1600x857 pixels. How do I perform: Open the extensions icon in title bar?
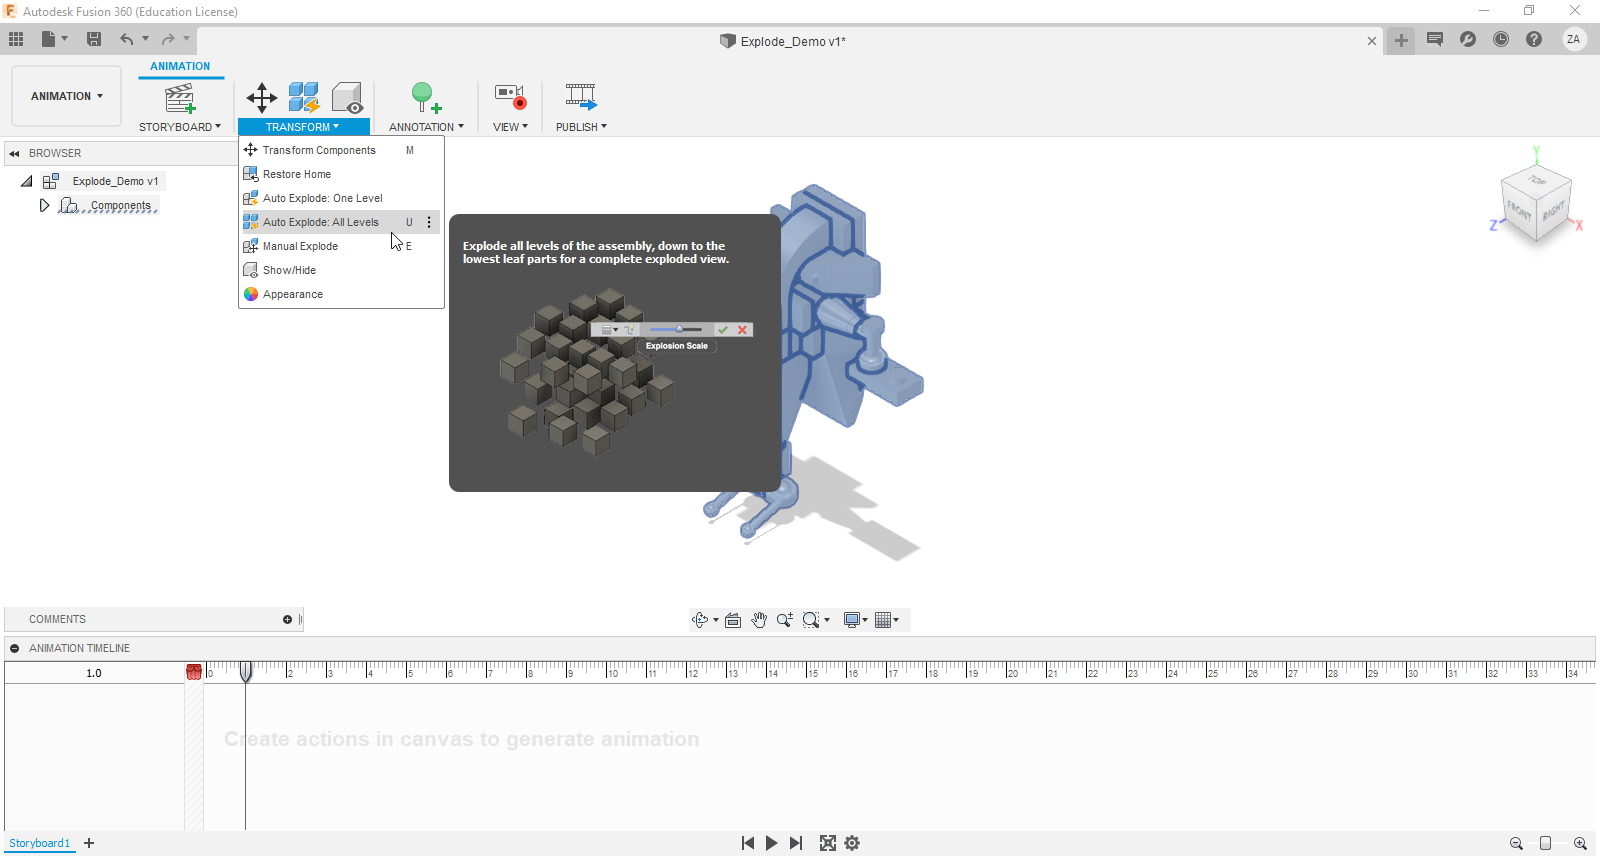tap(1468, 39)
